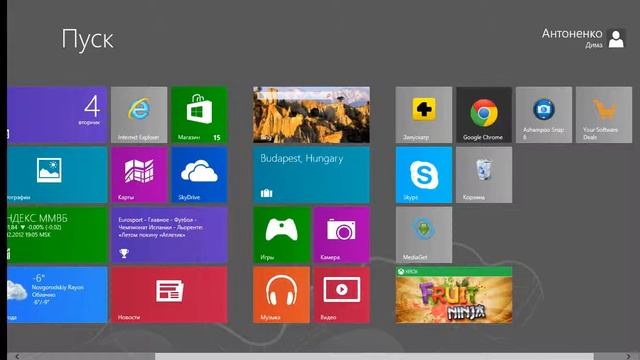Open the weather tile showing -6°
640x360 pixels.
[x=57, y=295]
